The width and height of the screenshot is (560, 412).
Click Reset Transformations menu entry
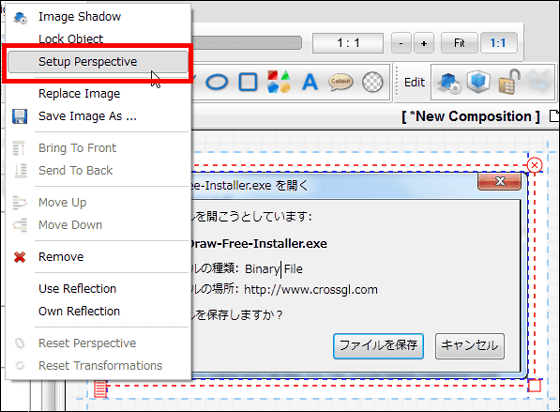click(x=98, y=366)
